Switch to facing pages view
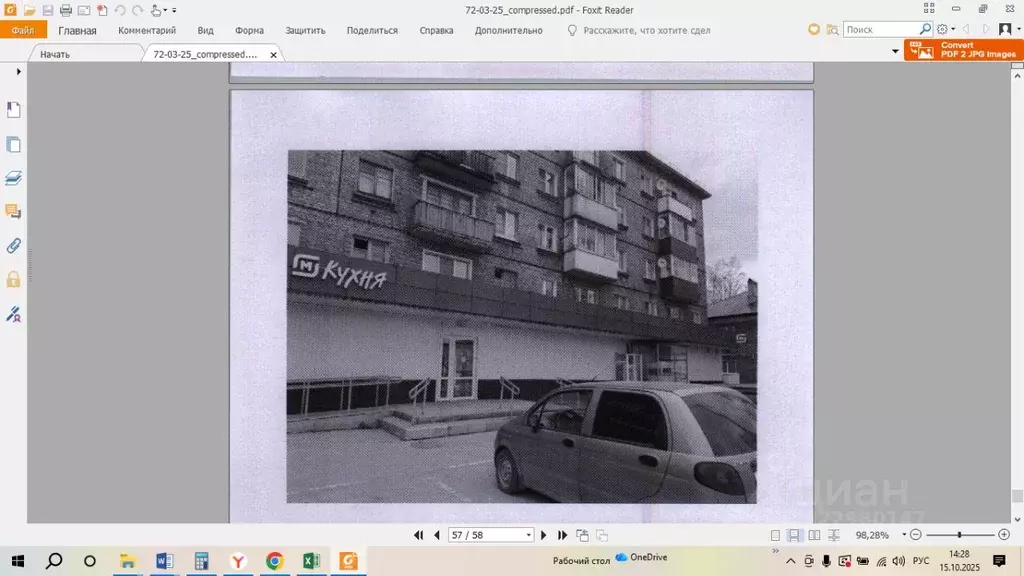 pos(814,536)
